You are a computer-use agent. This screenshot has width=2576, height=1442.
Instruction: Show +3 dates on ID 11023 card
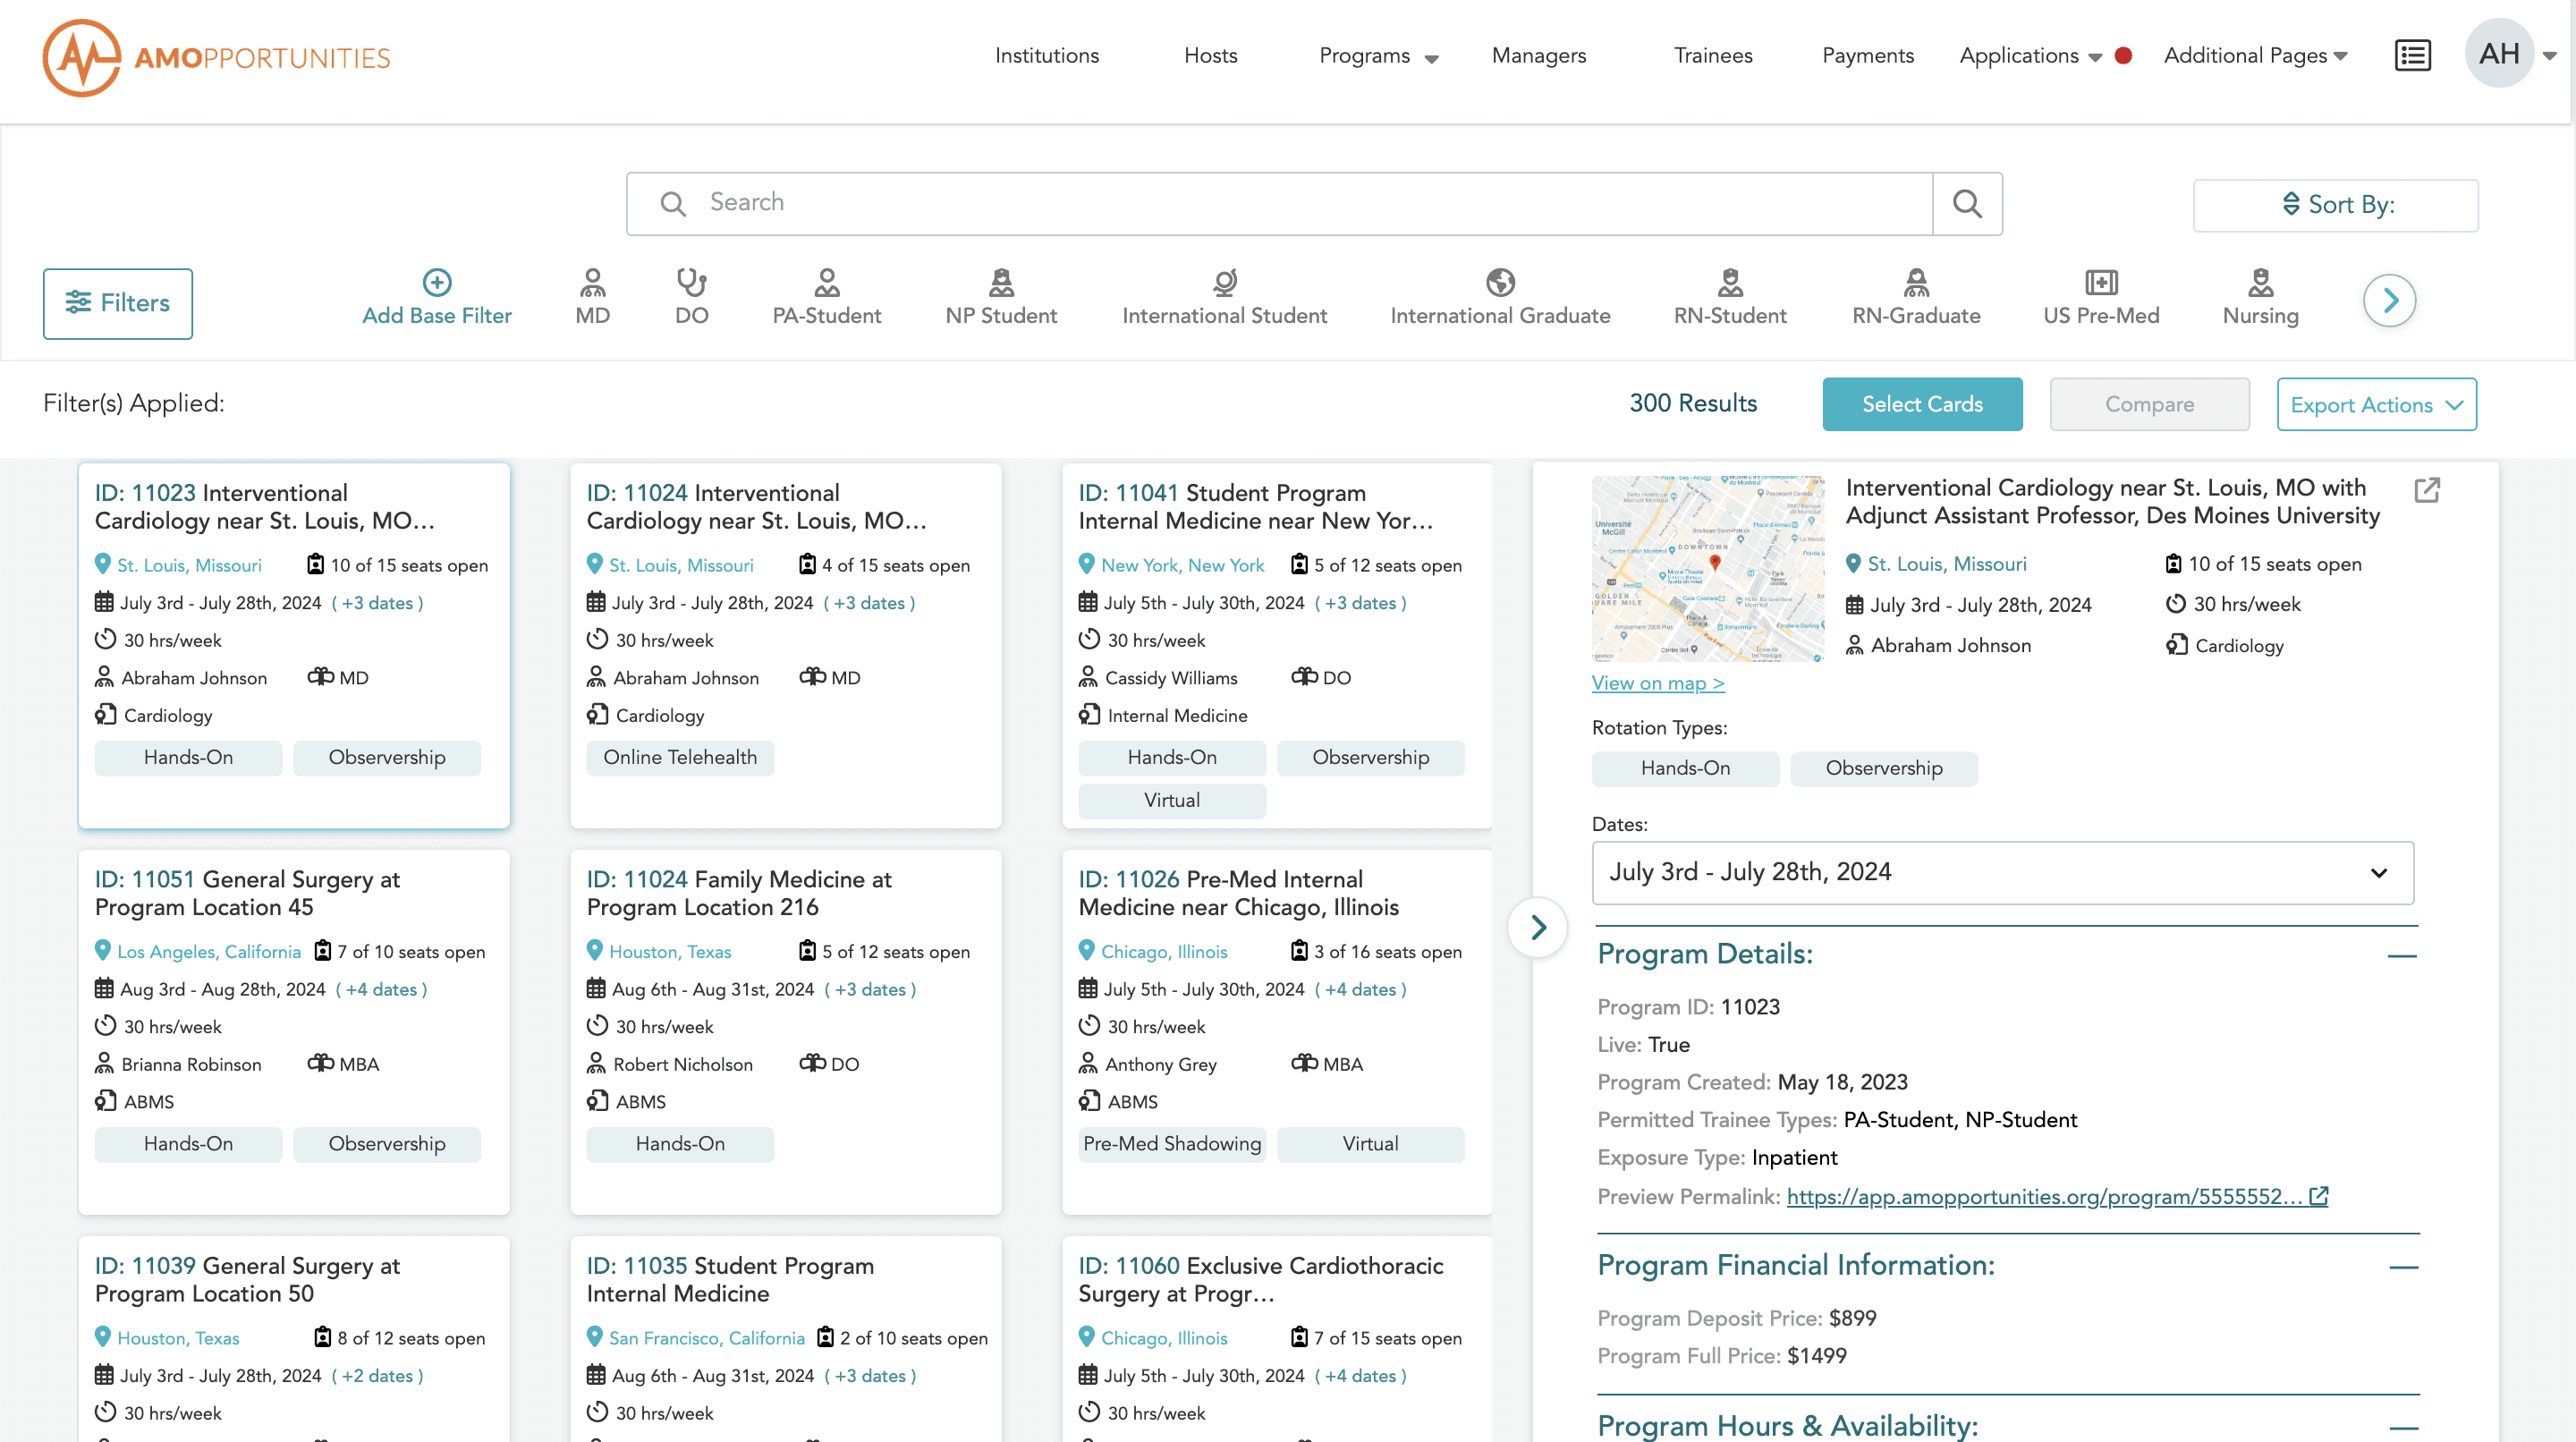(x=377, y=602)
